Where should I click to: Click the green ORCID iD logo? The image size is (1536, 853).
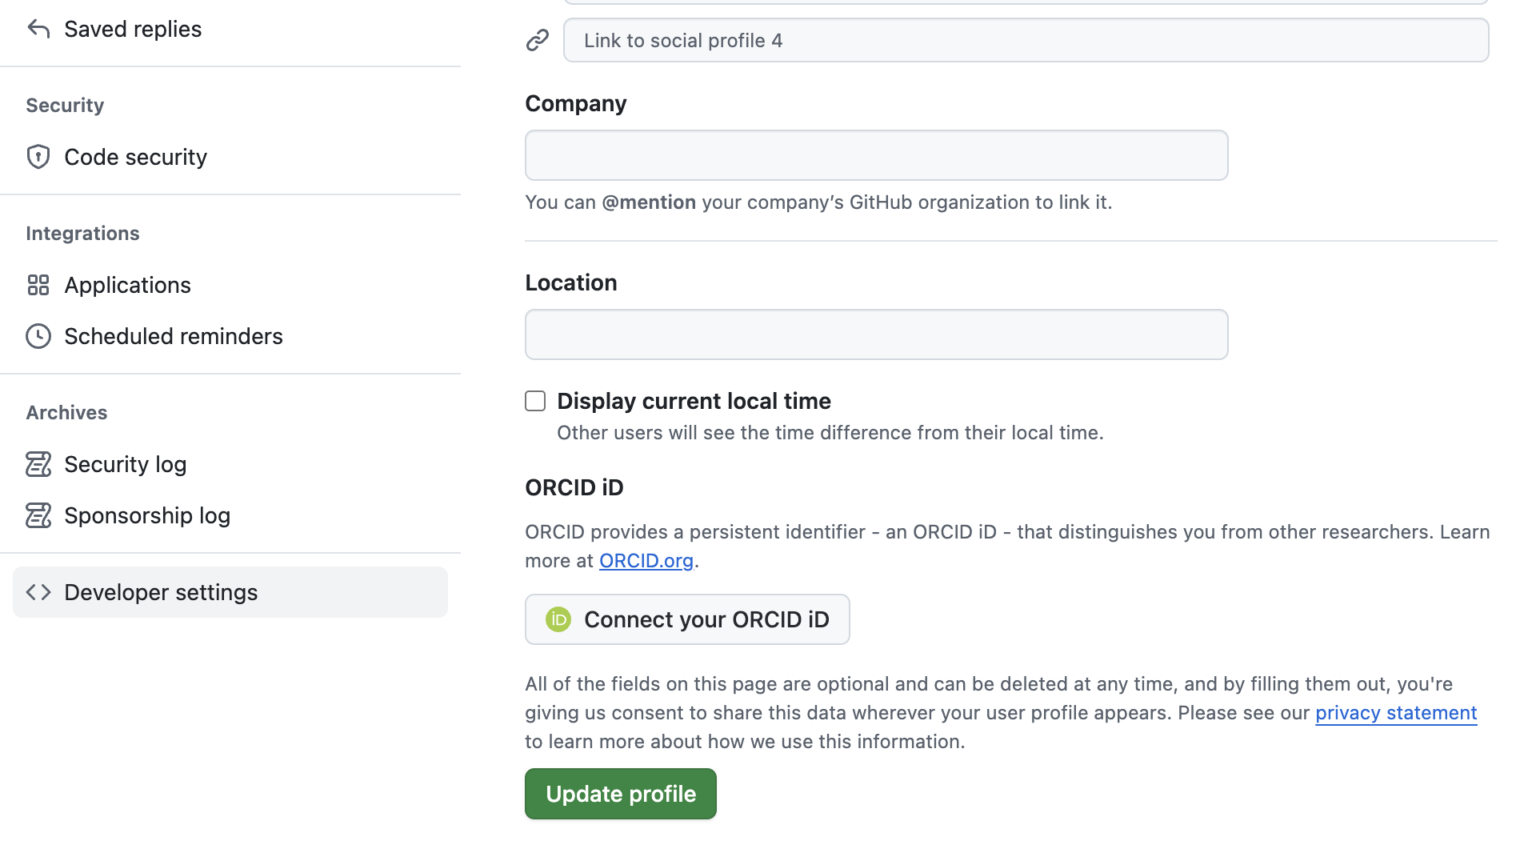click(558, 620)
